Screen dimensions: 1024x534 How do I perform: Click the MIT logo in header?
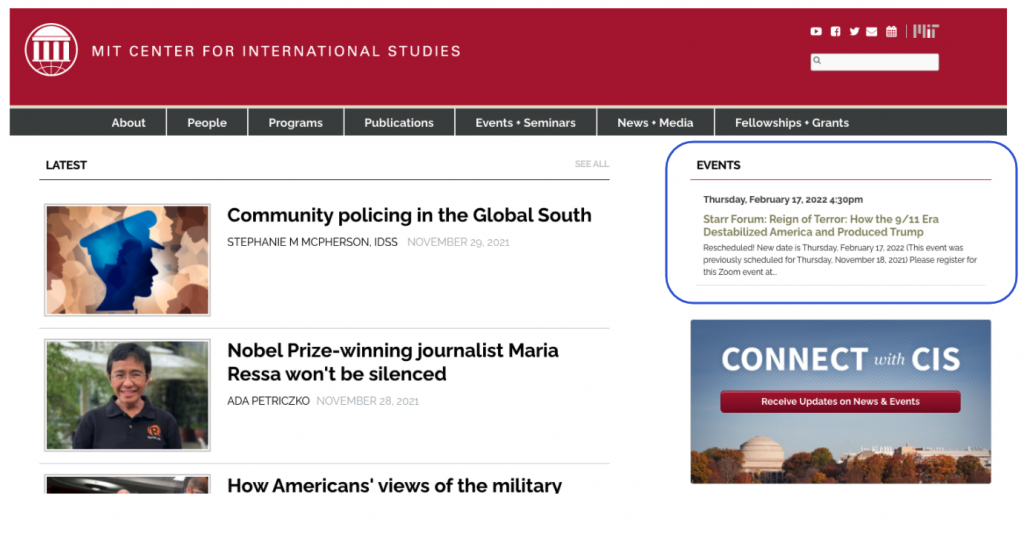(x=926, y=31)
